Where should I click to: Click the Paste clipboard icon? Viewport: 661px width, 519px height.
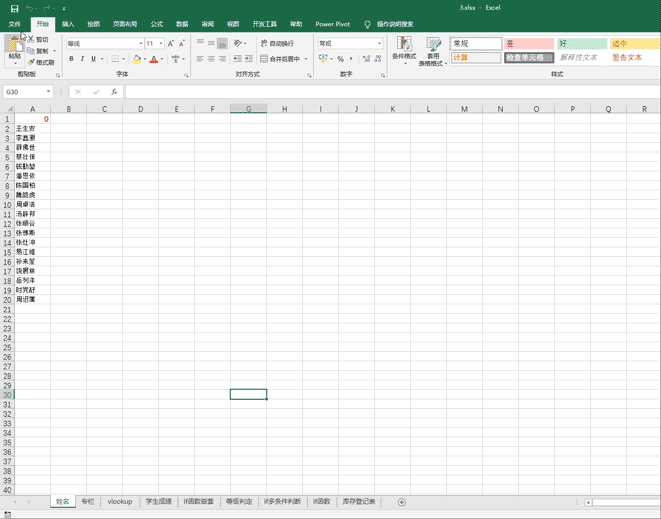coord(15,44)
